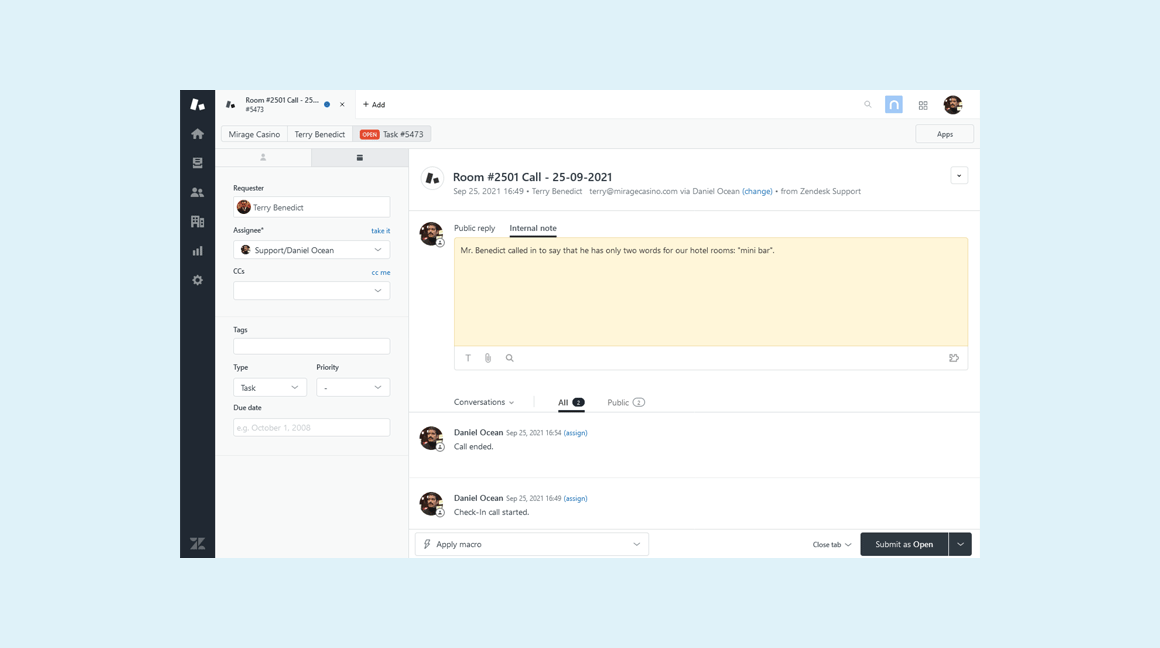Switch to Public reply tab

pyautogui.click(x=474, y=228)
